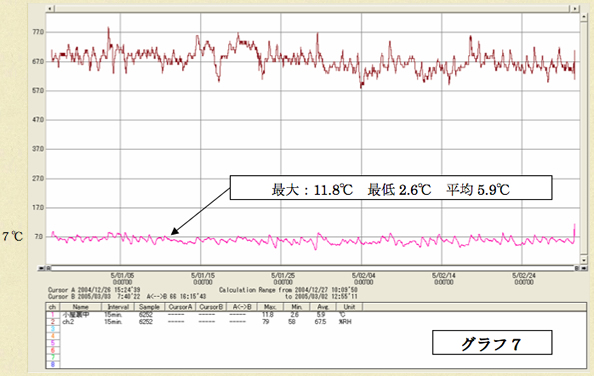Toggle channel 1 pink number button
Viewport: 594px width, 376px height.
point(53,315)
